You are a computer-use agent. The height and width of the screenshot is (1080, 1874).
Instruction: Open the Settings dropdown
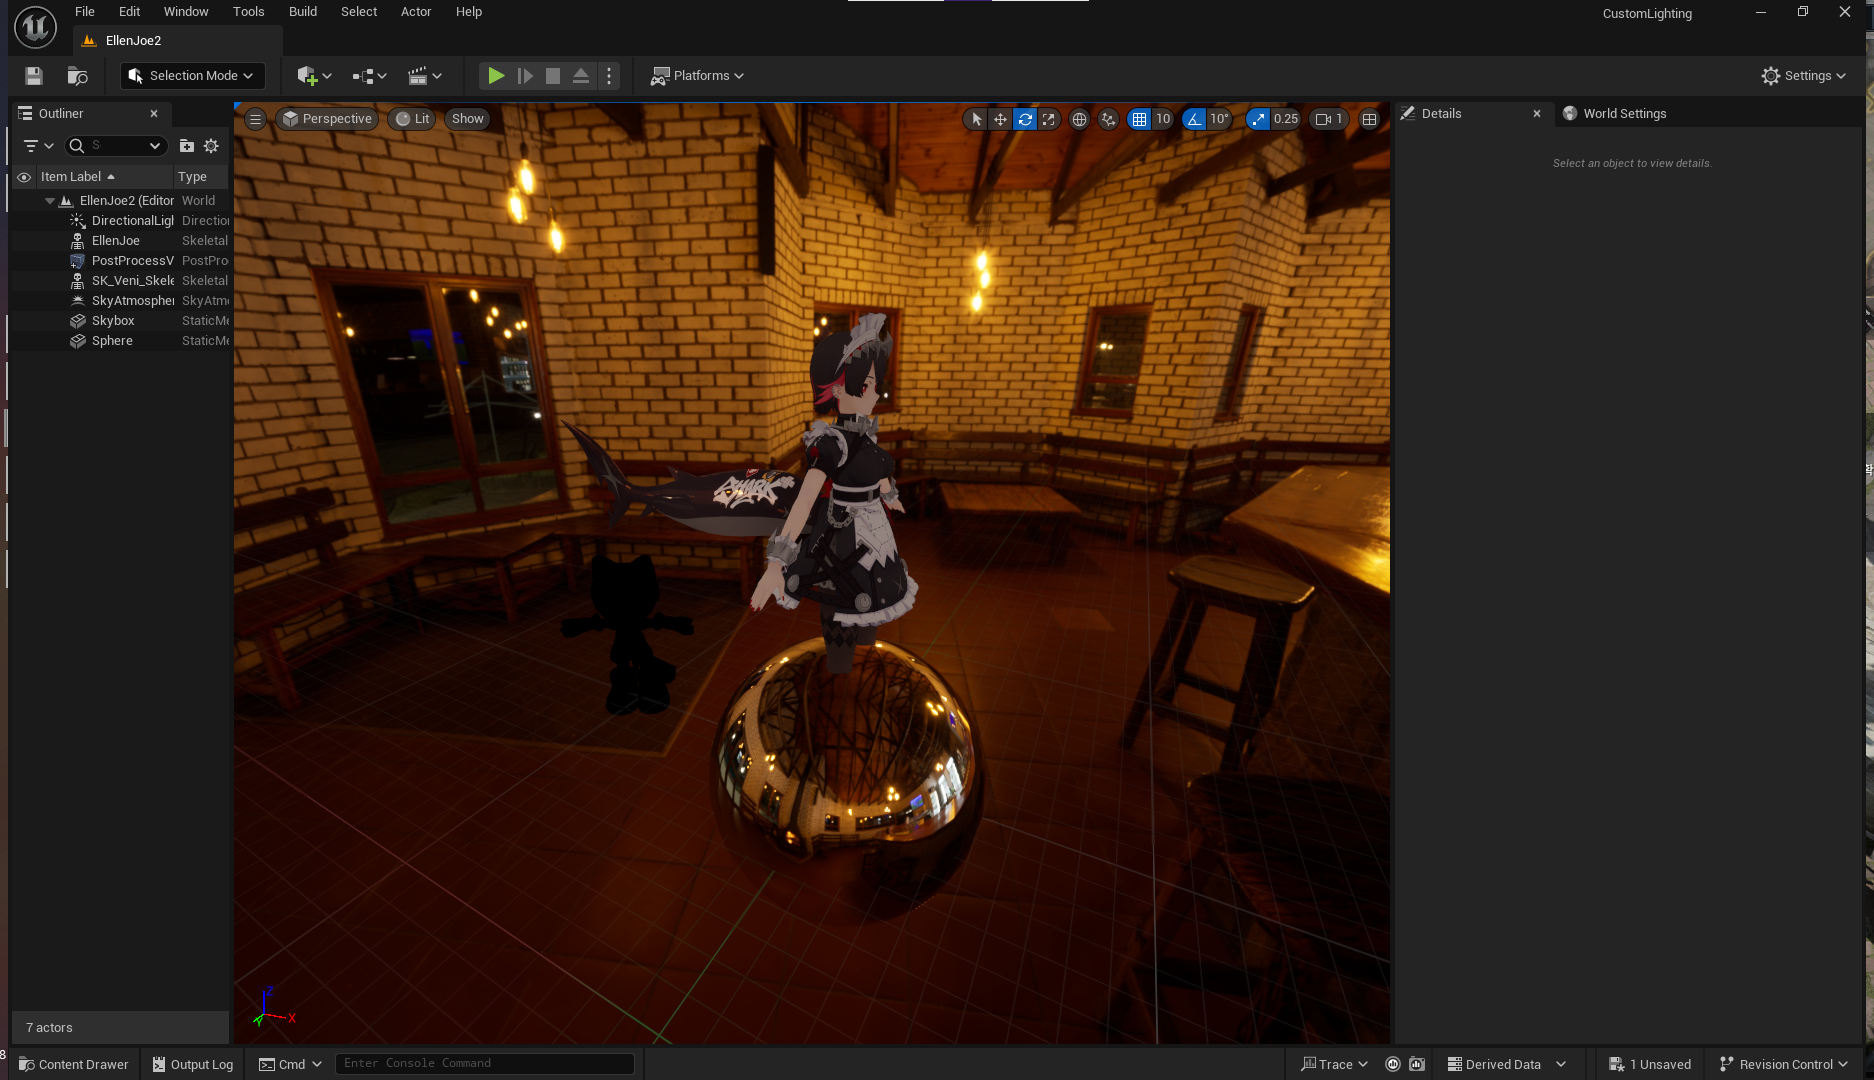coord(1804,76)
